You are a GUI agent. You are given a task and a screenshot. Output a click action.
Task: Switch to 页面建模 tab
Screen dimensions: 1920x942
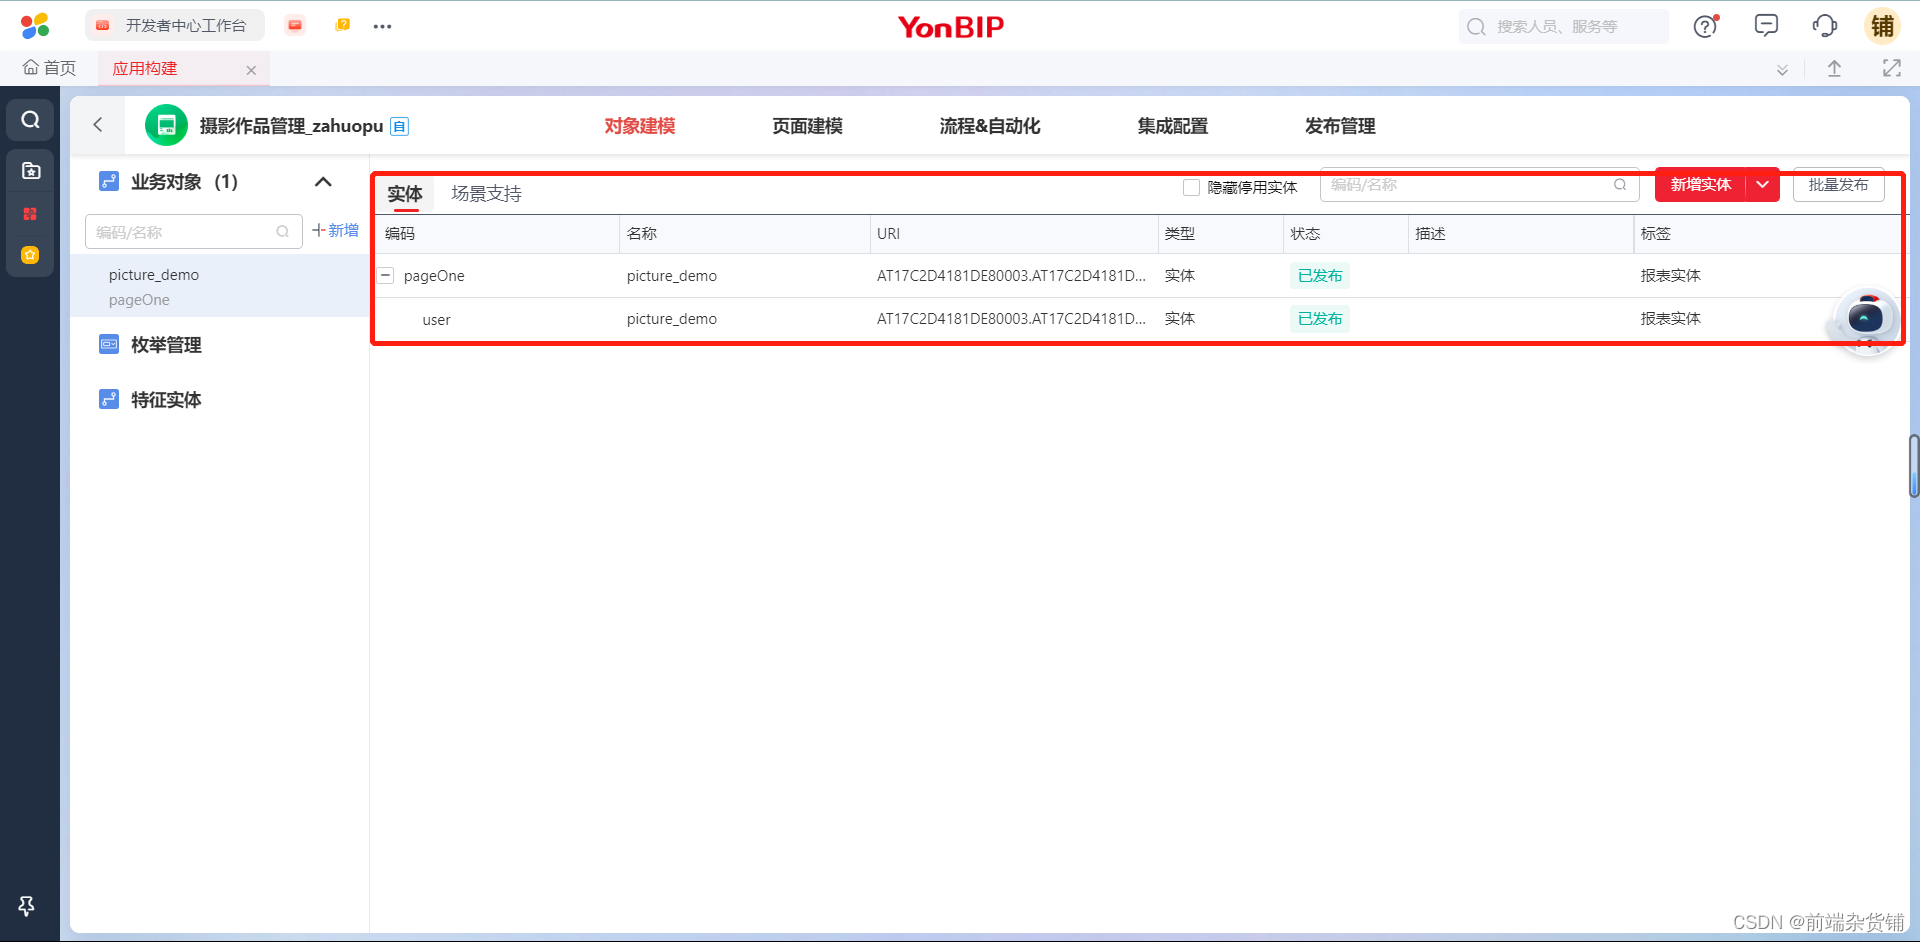[x=807, y=126]
